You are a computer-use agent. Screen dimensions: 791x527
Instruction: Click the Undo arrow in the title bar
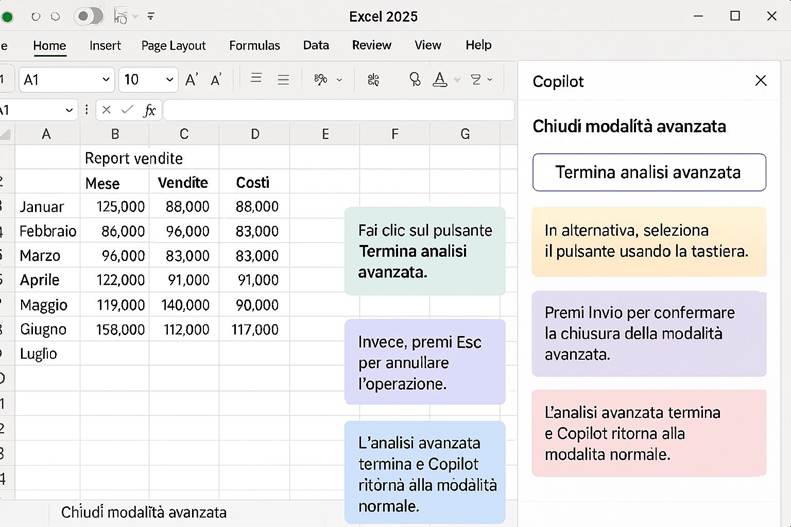[x=35, y=17]
